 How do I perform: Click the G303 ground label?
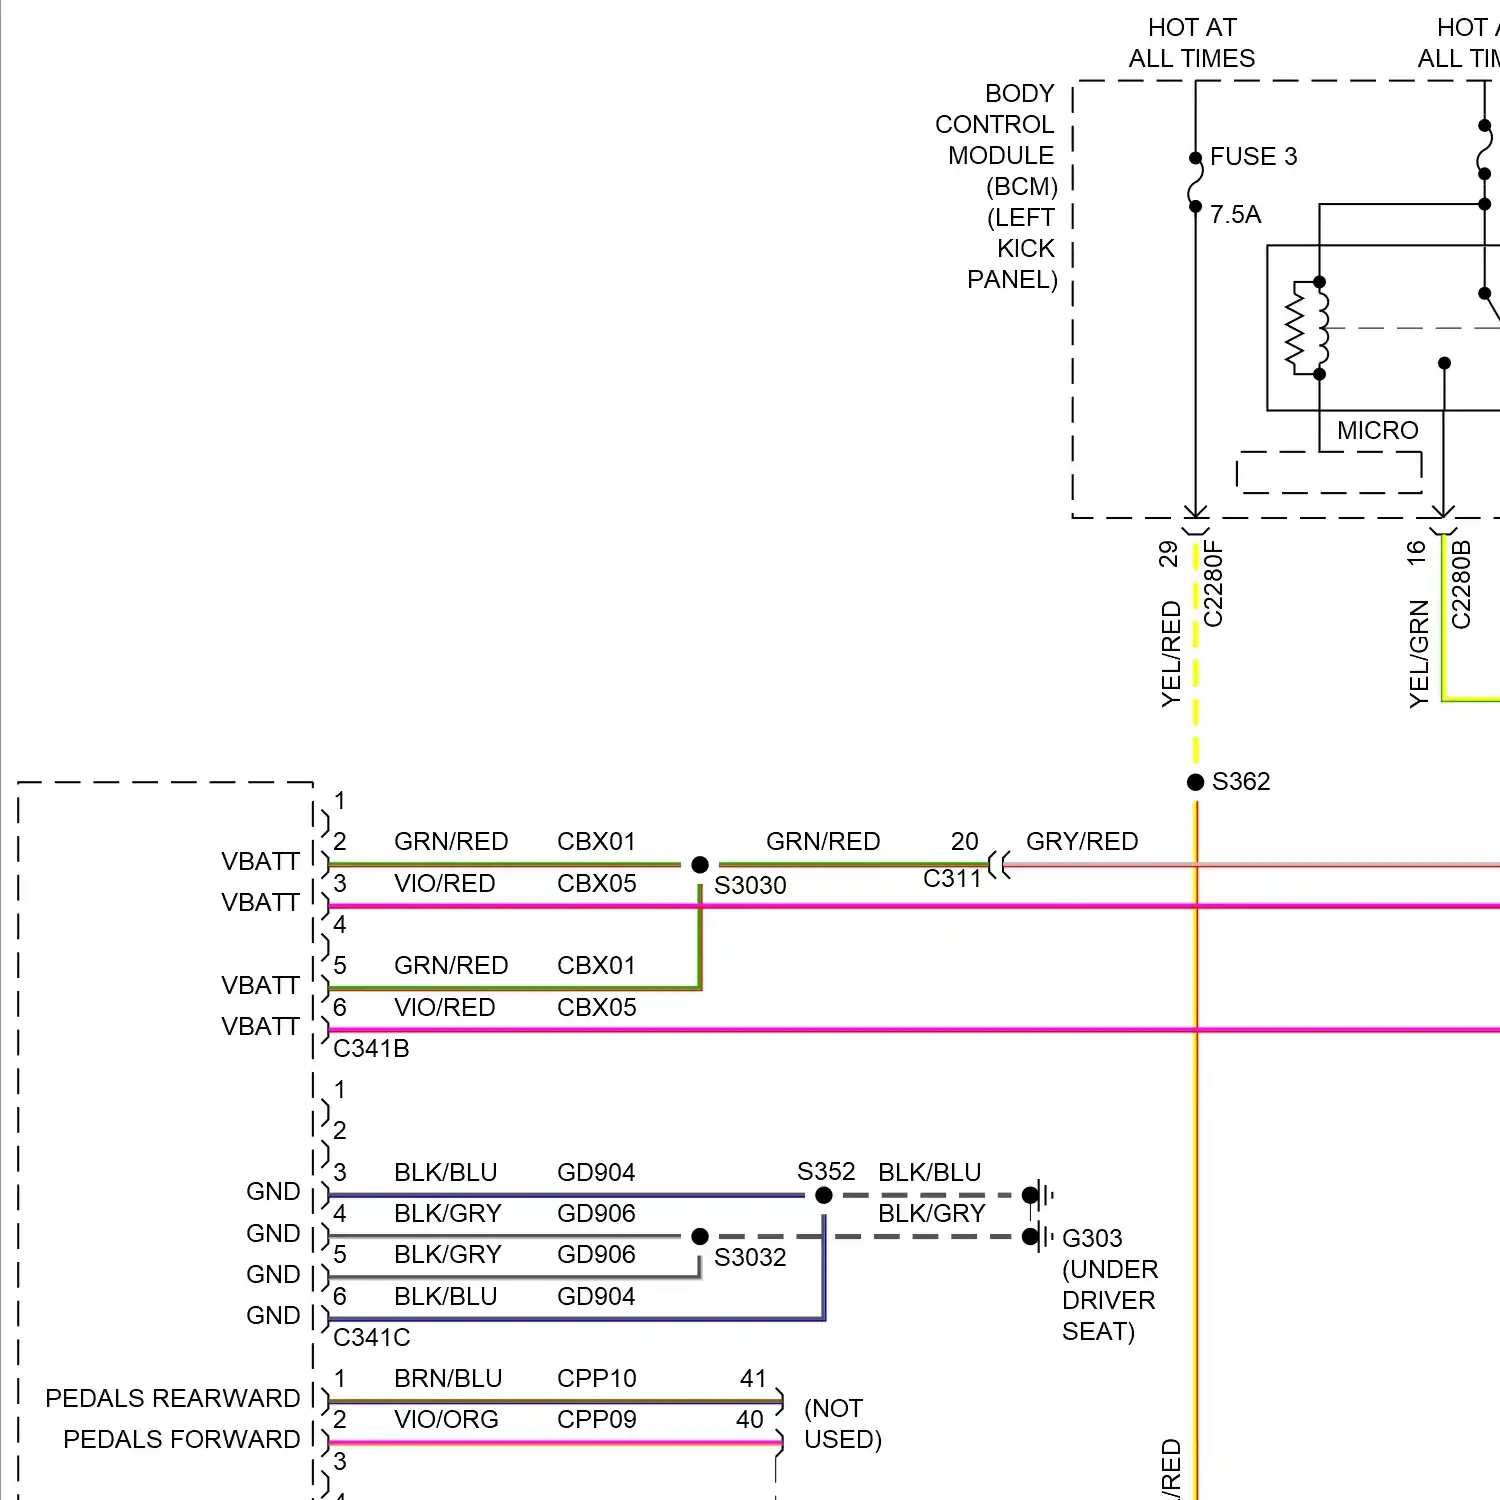(1092, 1238)
